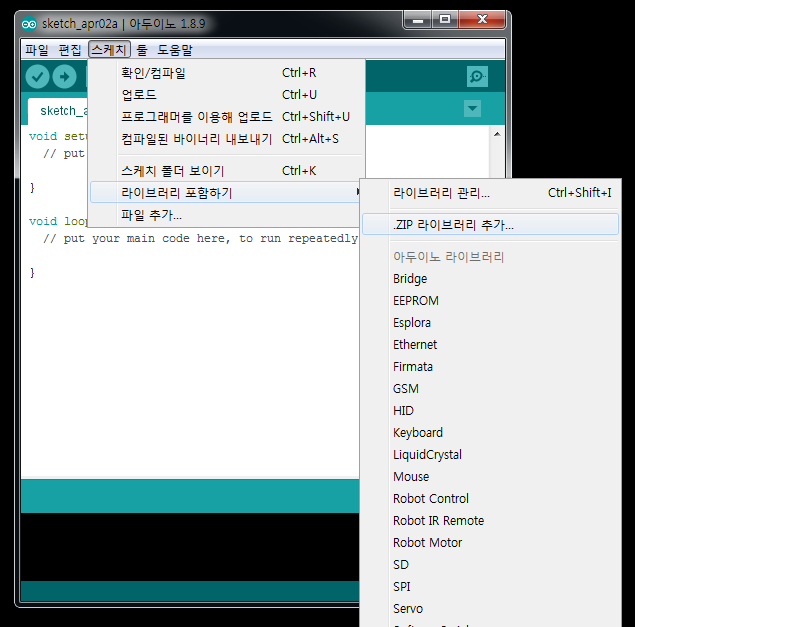Click the editor scrollbar up arrow
The image size is (800, 627).
497,134
